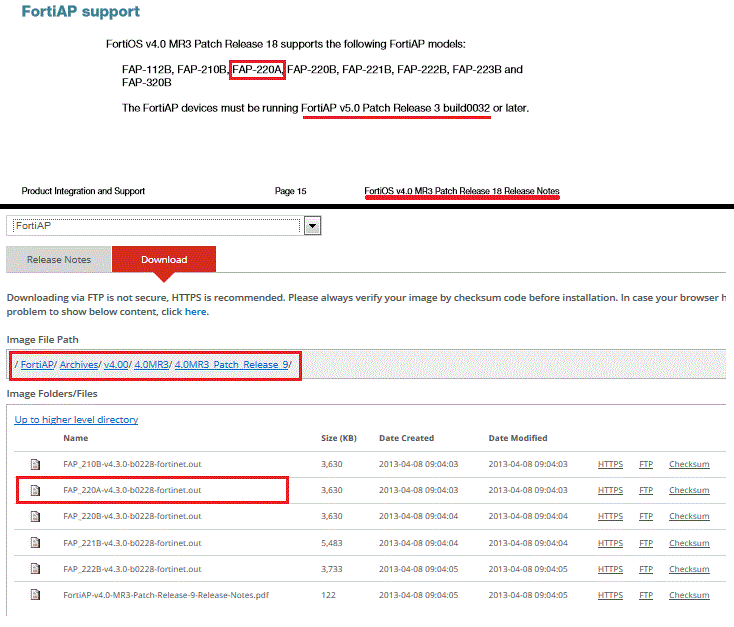Download FAP_222B firmware via FTP

coord(646,569)
